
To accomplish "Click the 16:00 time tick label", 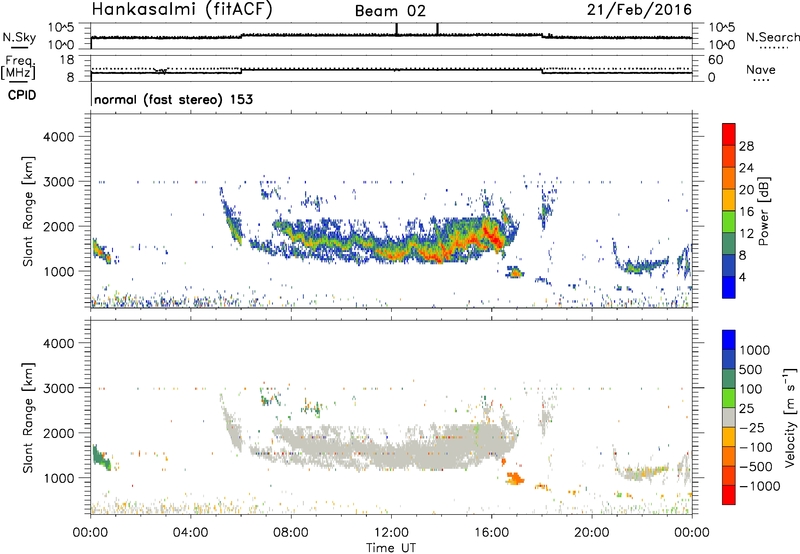I will [x=491, y=533].
